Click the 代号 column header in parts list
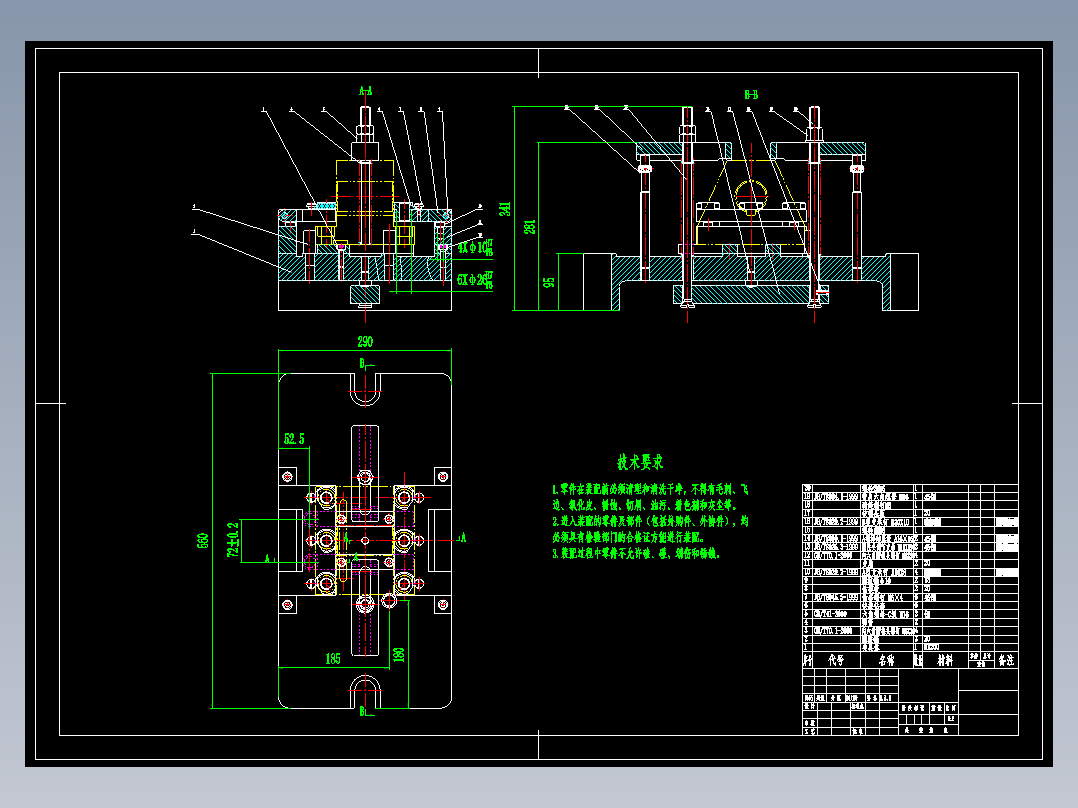1078x808 pixels. tap(836, 660)
